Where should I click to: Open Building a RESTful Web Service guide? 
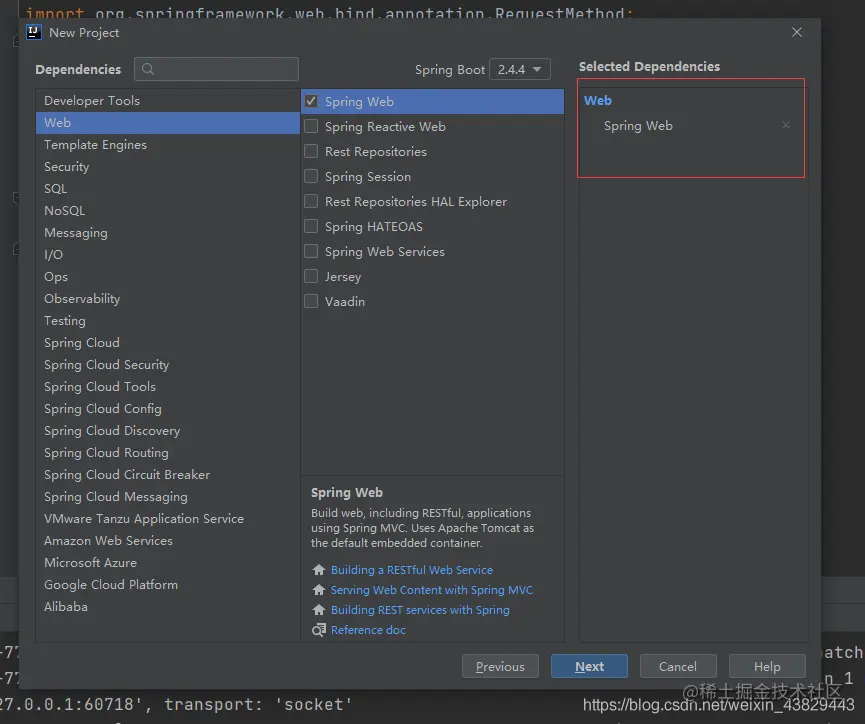pyautogui.click(x=412, y=569)
